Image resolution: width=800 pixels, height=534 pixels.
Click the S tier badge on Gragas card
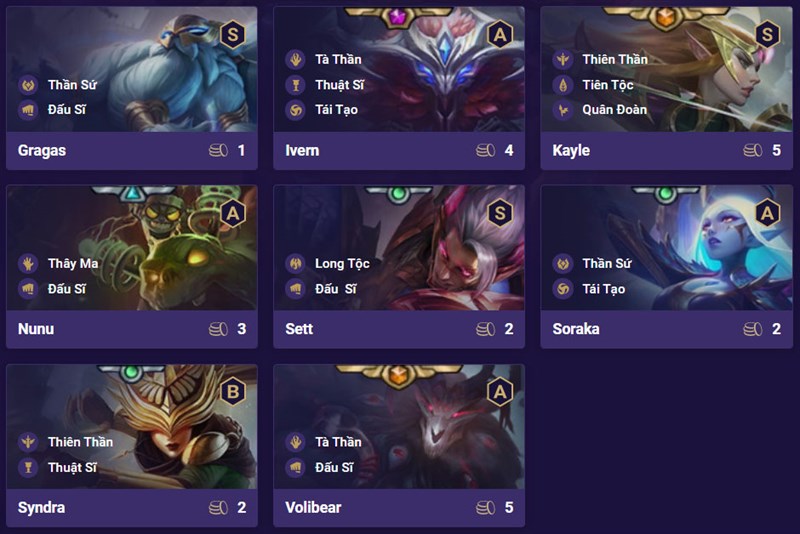coord(233,35)
